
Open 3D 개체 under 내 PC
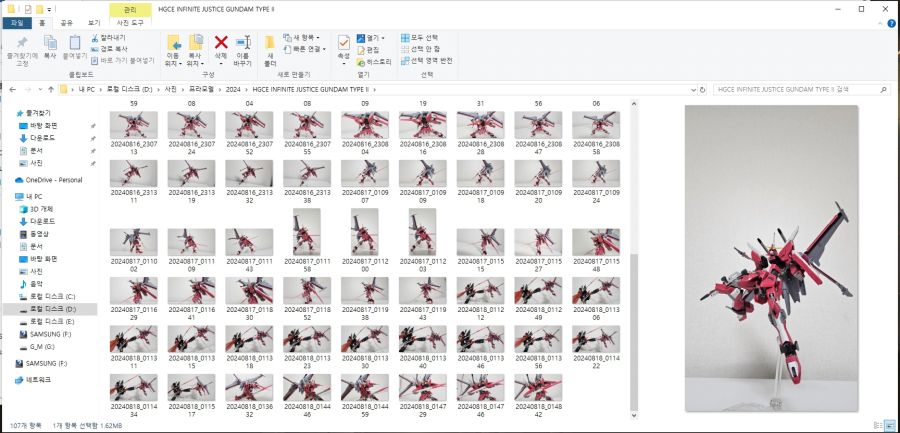coord(37,209)
